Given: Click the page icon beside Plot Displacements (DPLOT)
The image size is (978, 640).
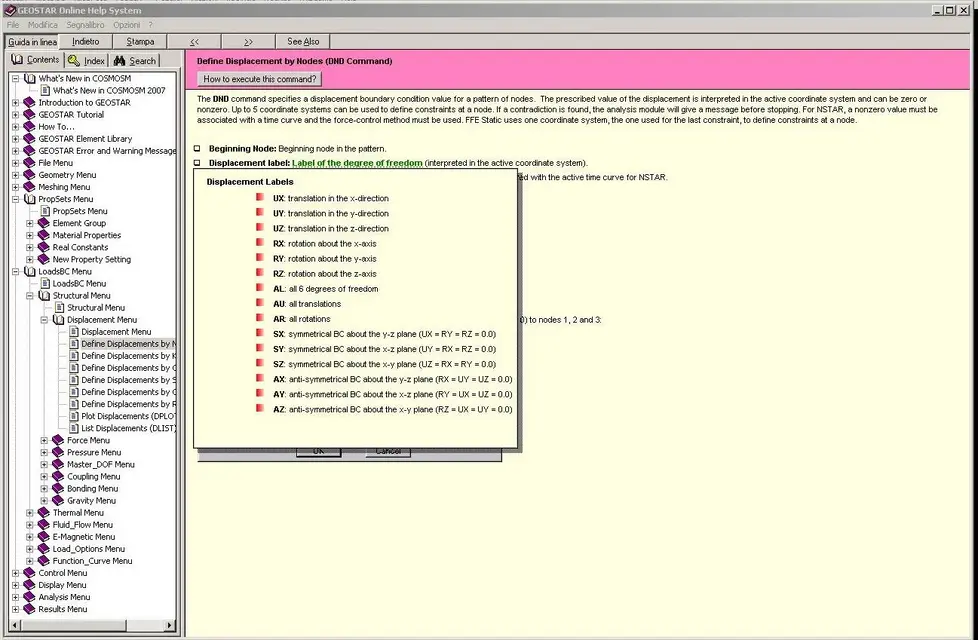Looking at the screenshot, I should click(73, 416).
